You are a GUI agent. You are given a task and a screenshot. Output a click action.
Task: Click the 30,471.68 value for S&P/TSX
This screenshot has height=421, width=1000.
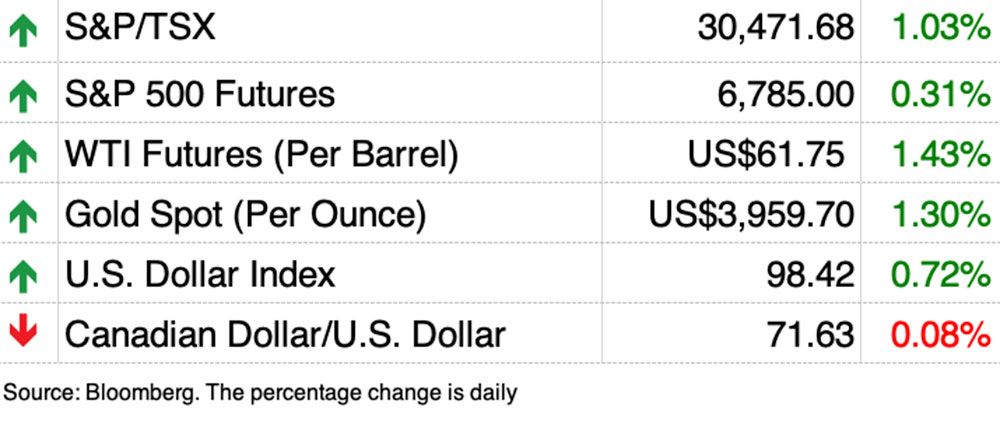[x=776, y=28]
